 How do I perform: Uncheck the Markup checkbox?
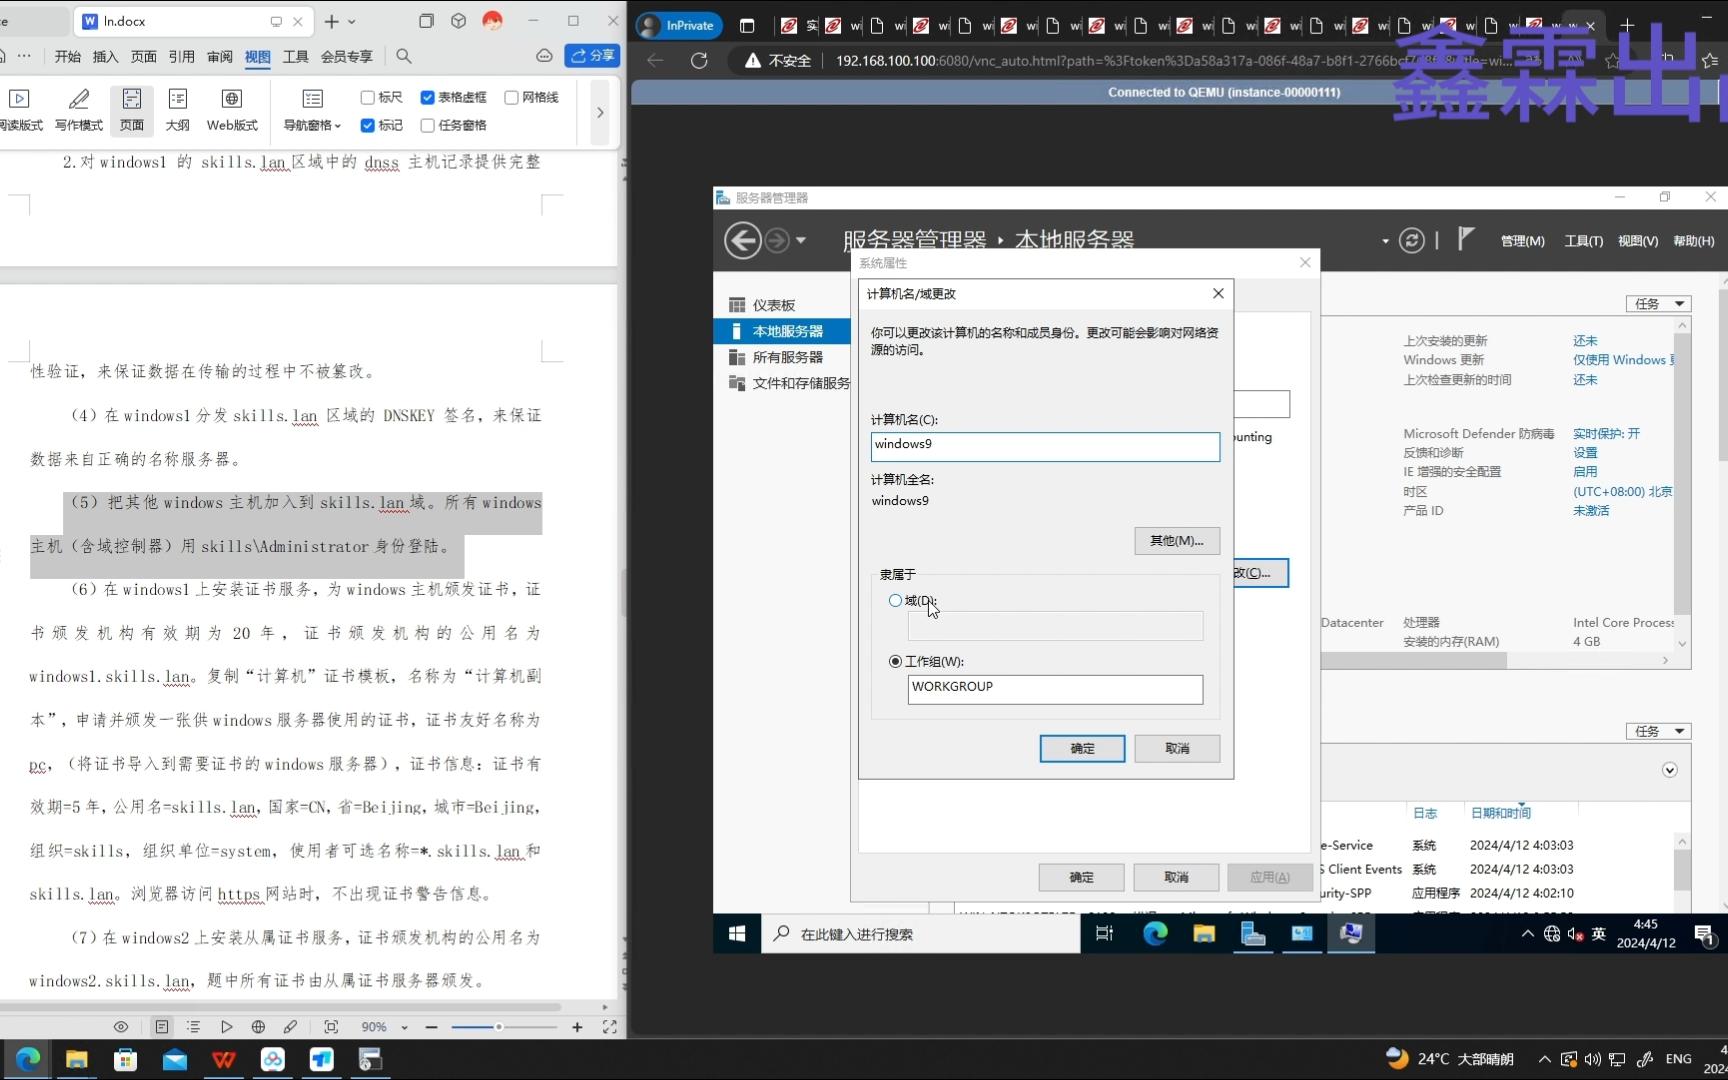367,125
